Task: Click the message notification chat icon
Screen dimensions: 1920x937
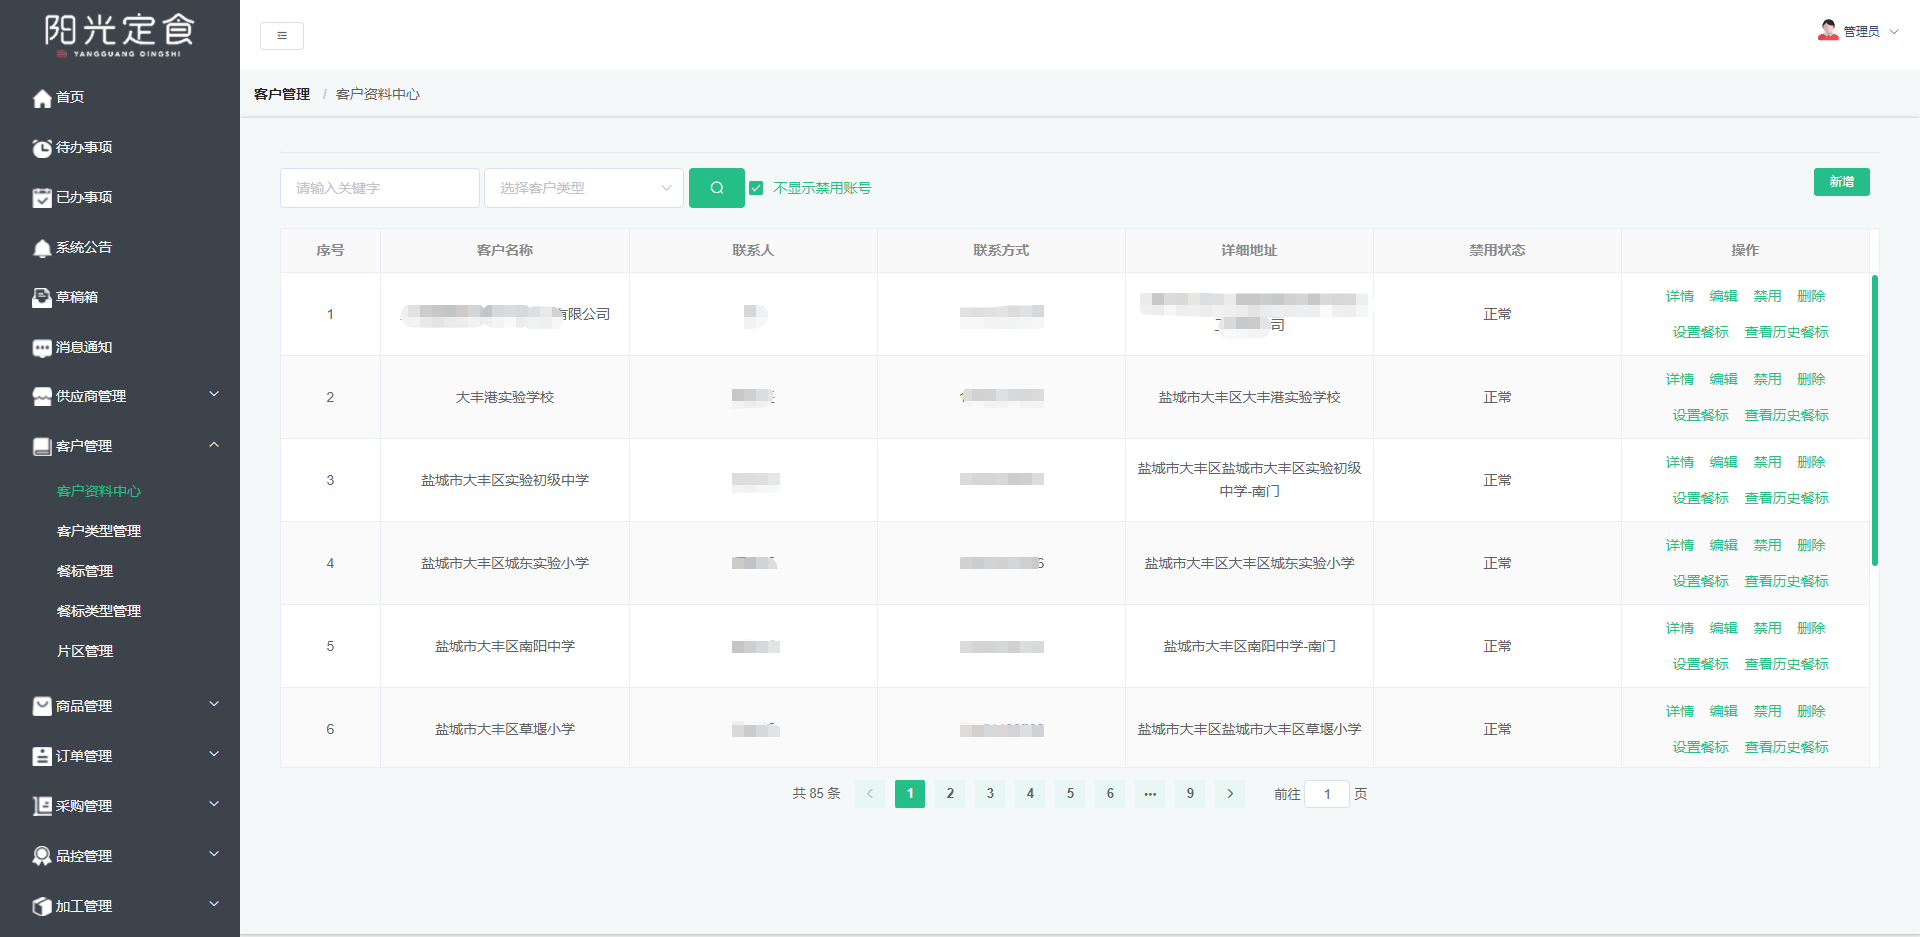Action: click(x=42, y=348)
